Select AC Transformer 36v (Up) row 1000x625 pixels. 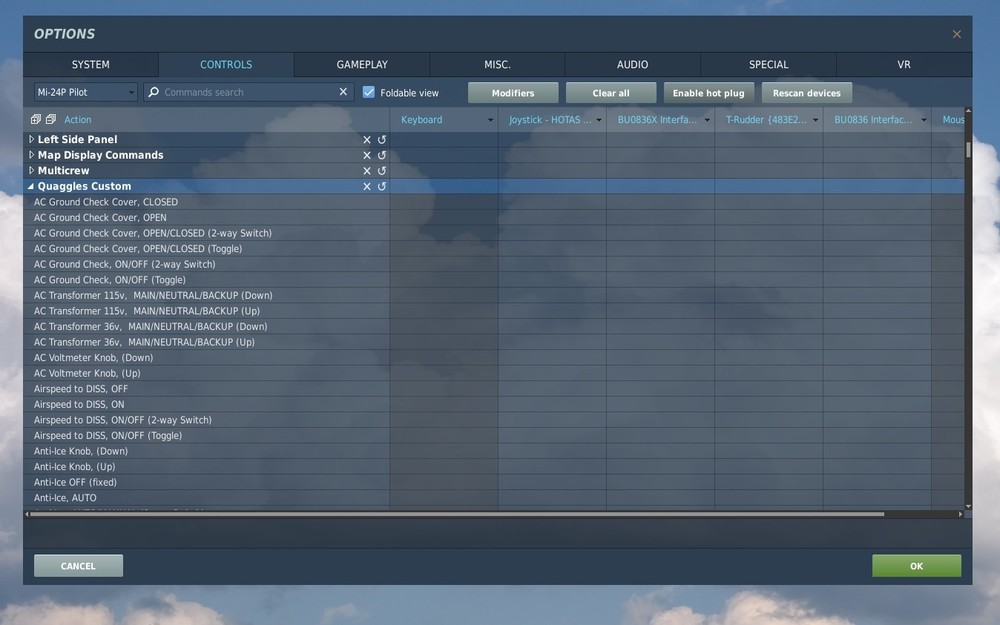coord(207,342)
